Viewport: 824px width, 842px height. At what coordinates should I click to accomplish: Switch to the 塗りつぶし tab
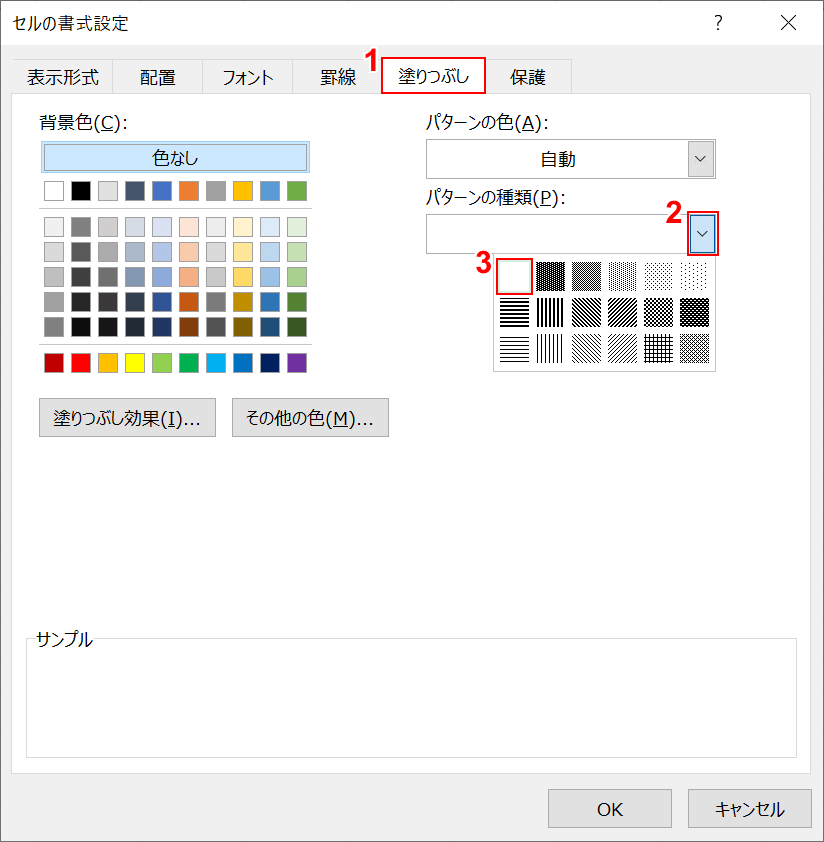click(433, 76)
